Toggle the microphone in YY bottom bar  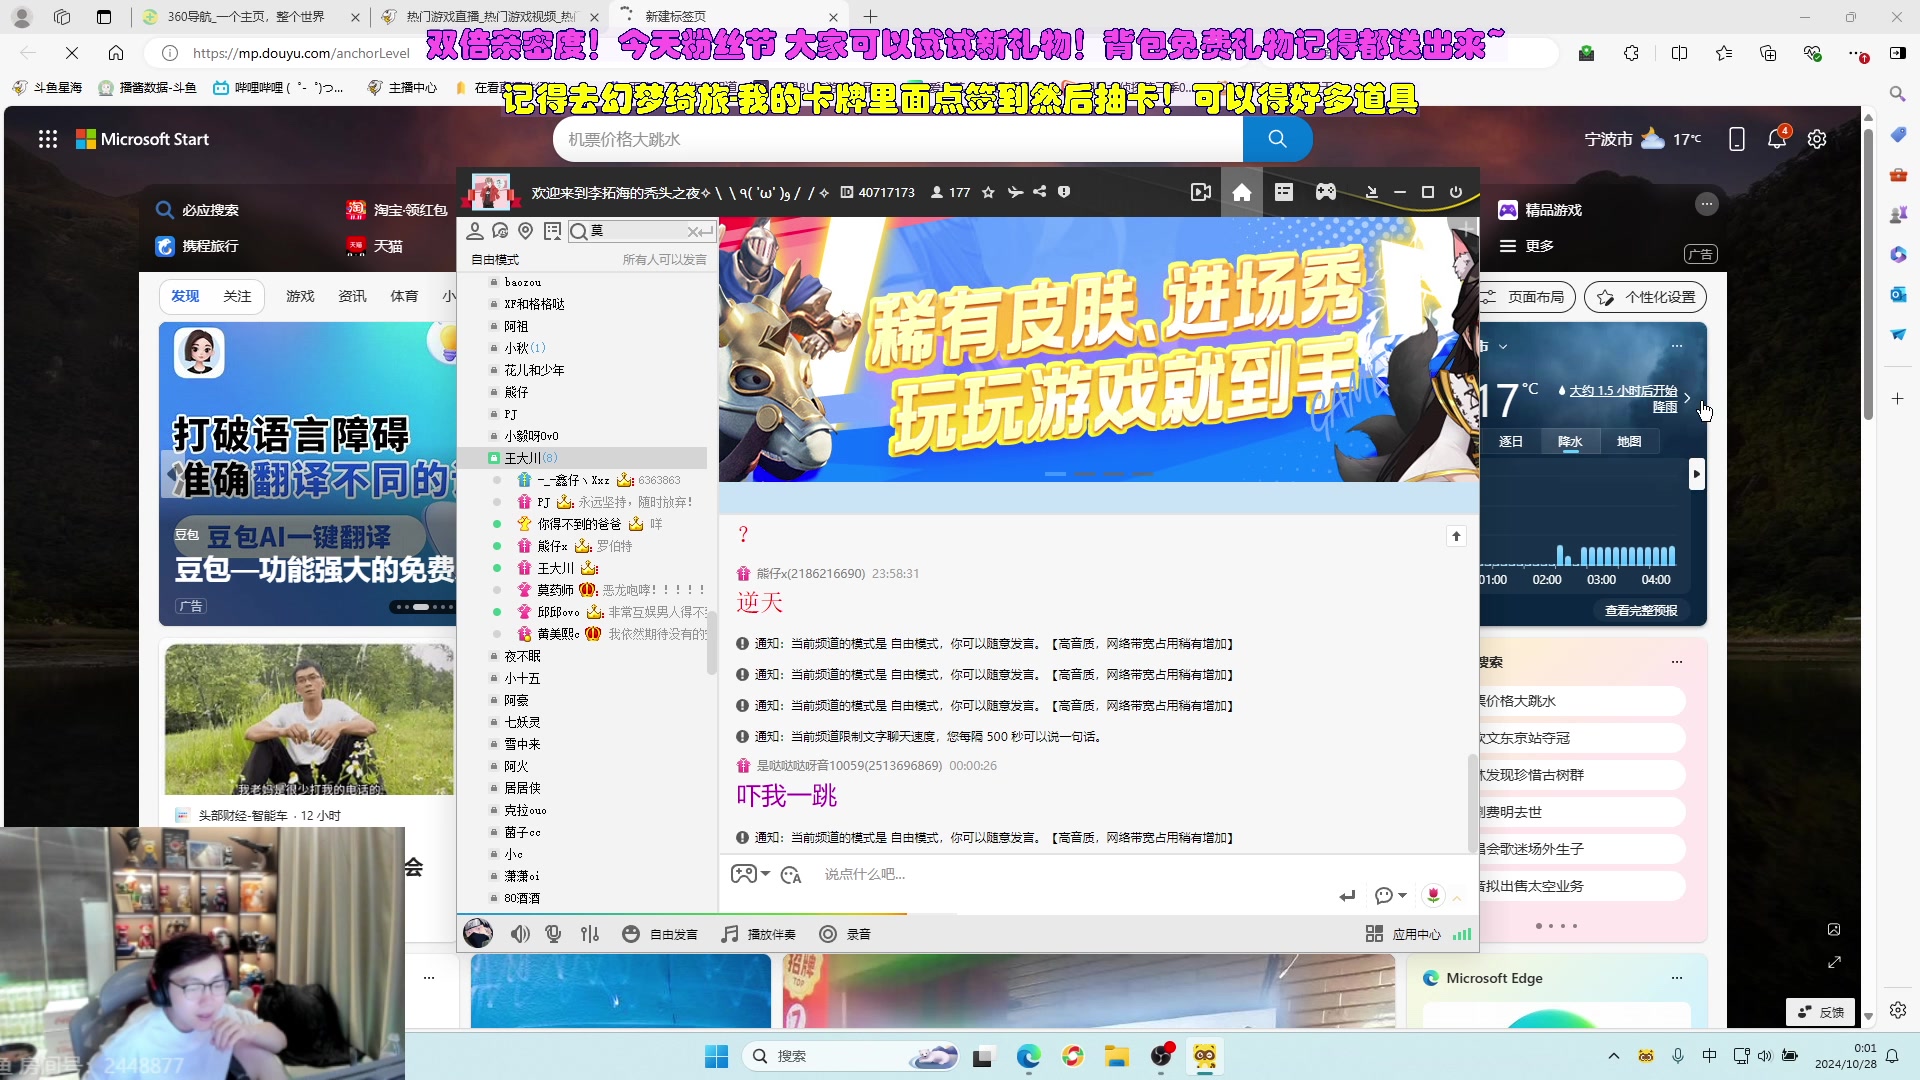(553, 934)
